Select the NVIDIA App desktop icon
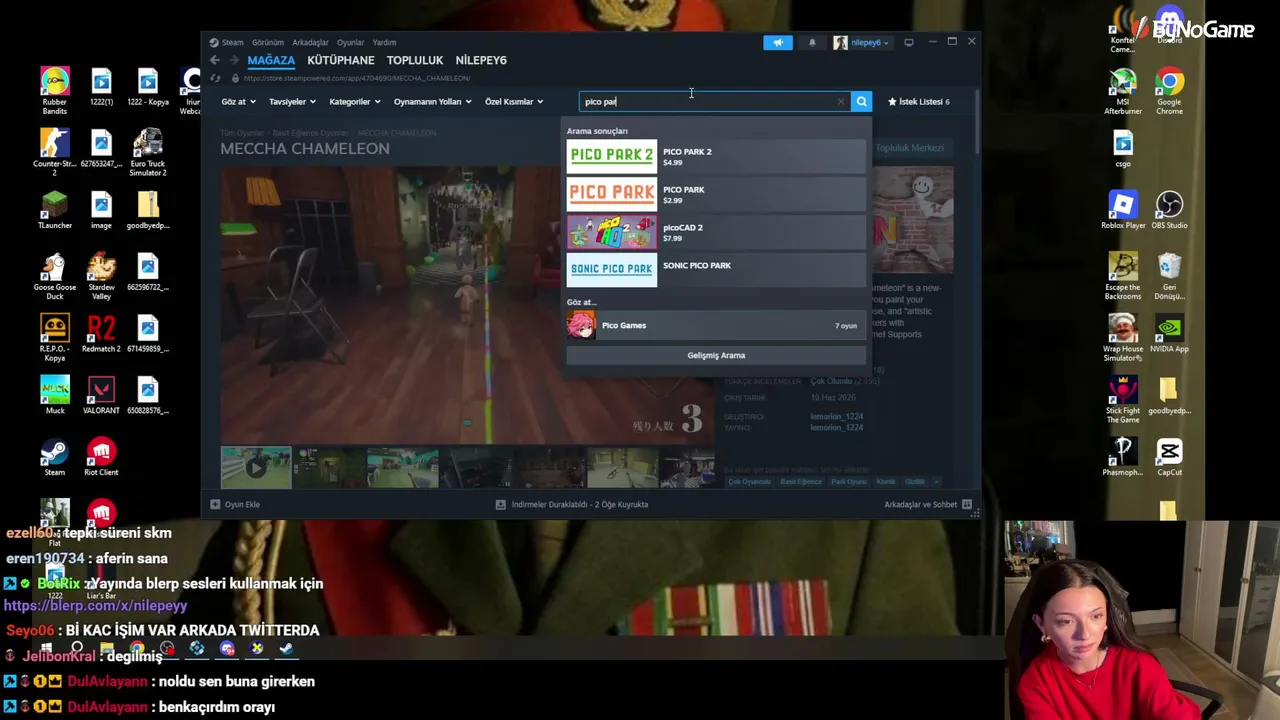 [x=1169, y=334]
